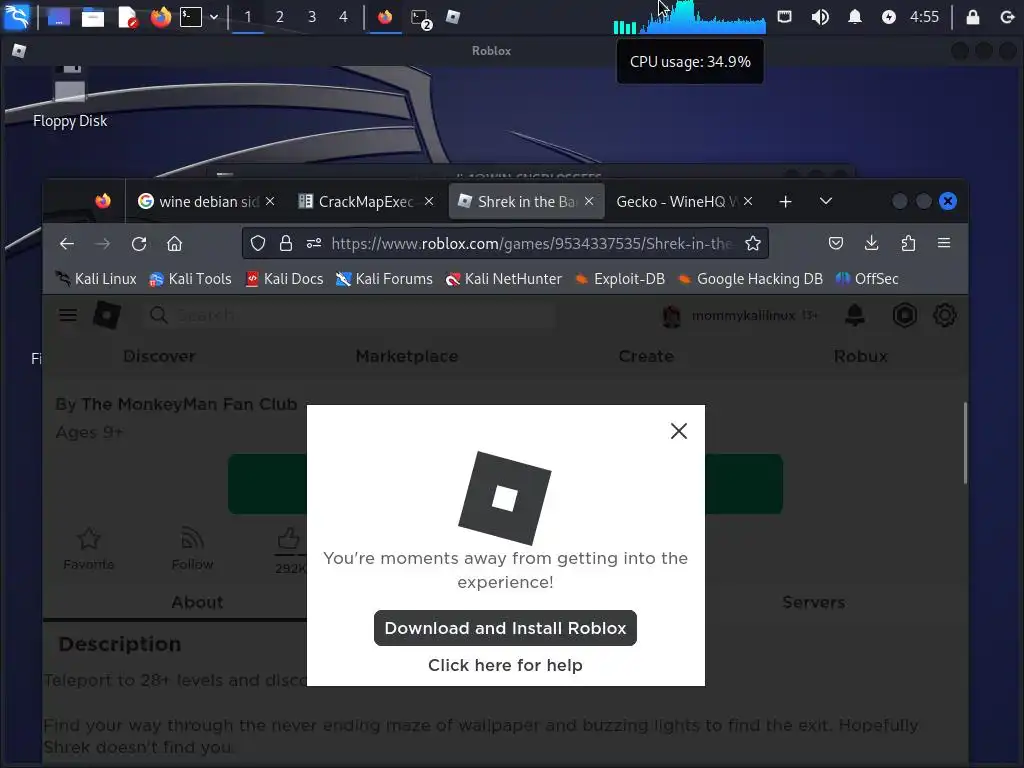The image size is (1024, 768).
Task: Launch Firefox from the panel launcher
Action: tap(160, 17)
